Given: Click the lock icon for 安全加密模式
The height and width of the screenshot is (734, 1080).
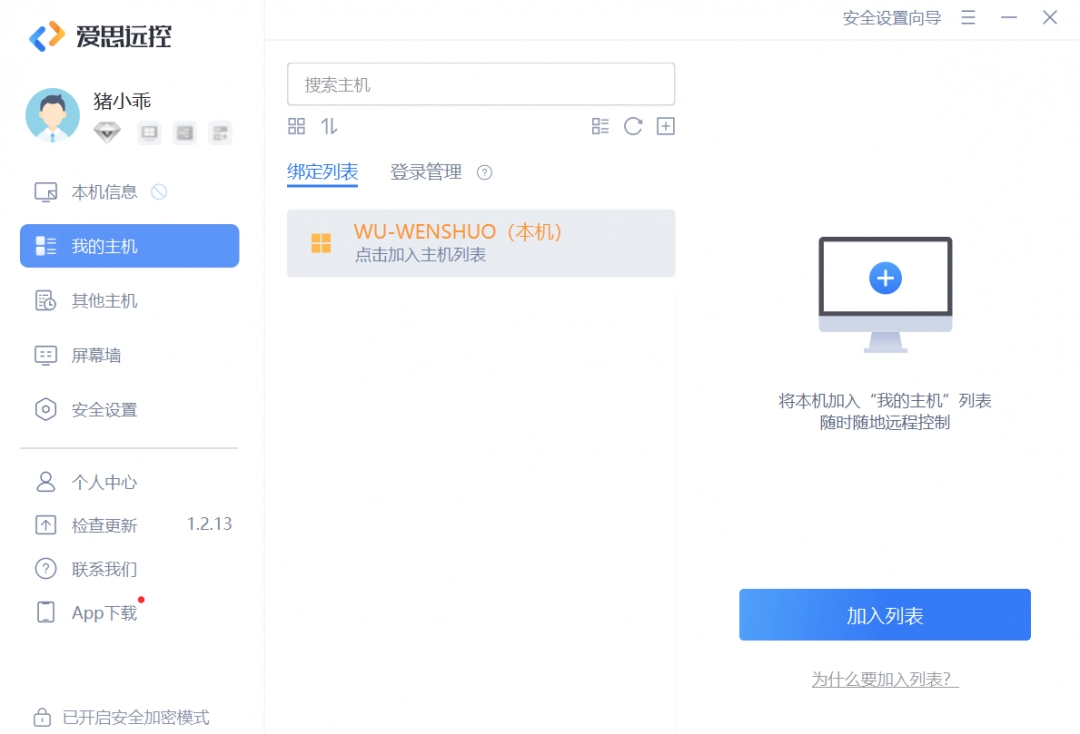Looking at the screenshot, I should click(x=42, y=717).
